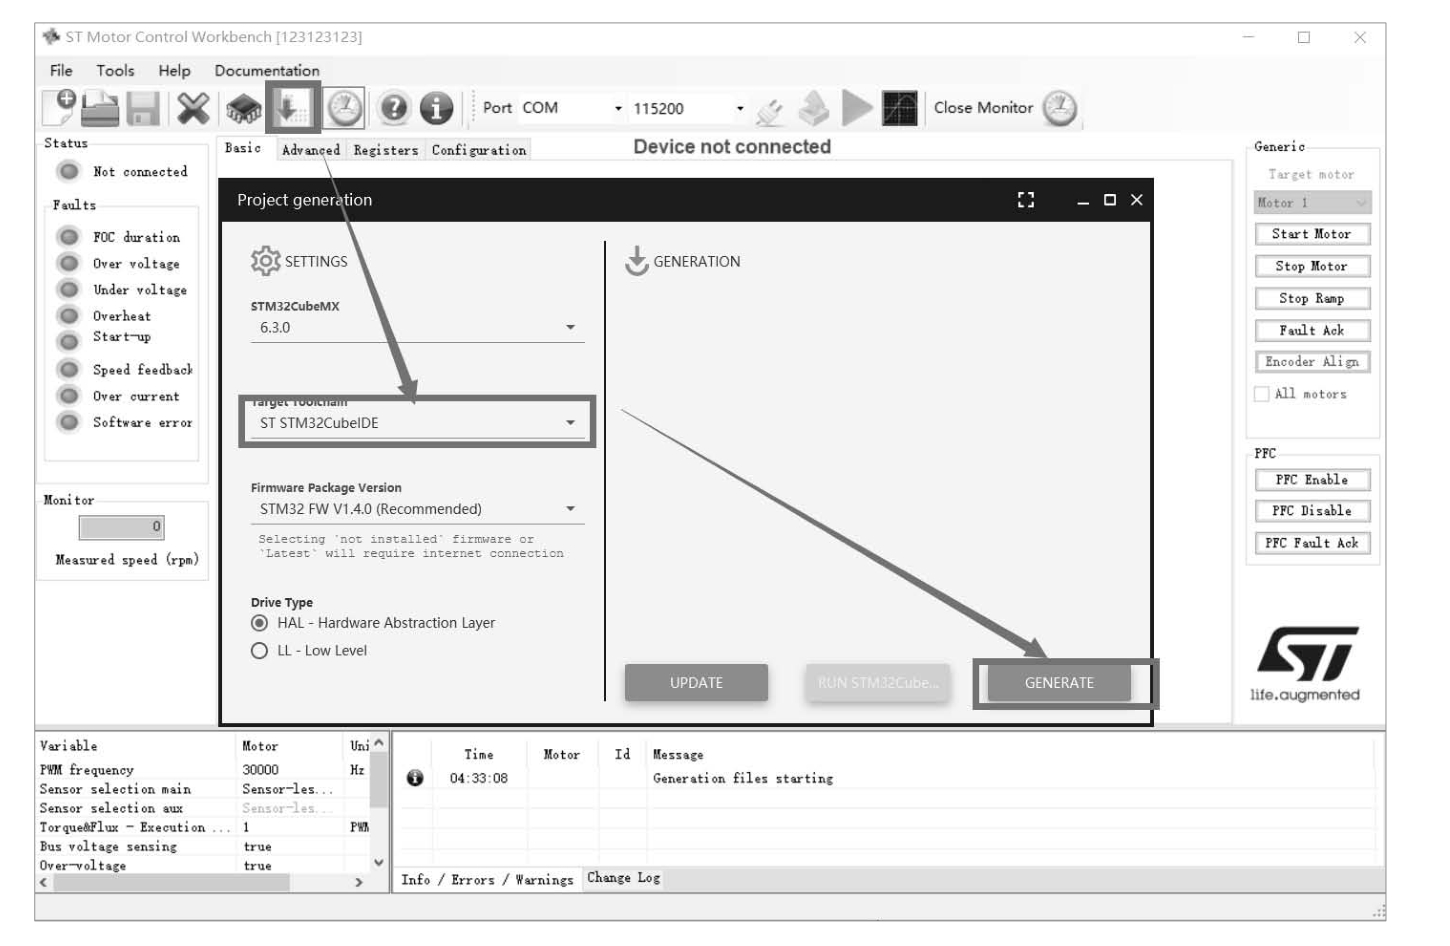
Task: Click the PFC Disable button
Action: [1312, 511]
